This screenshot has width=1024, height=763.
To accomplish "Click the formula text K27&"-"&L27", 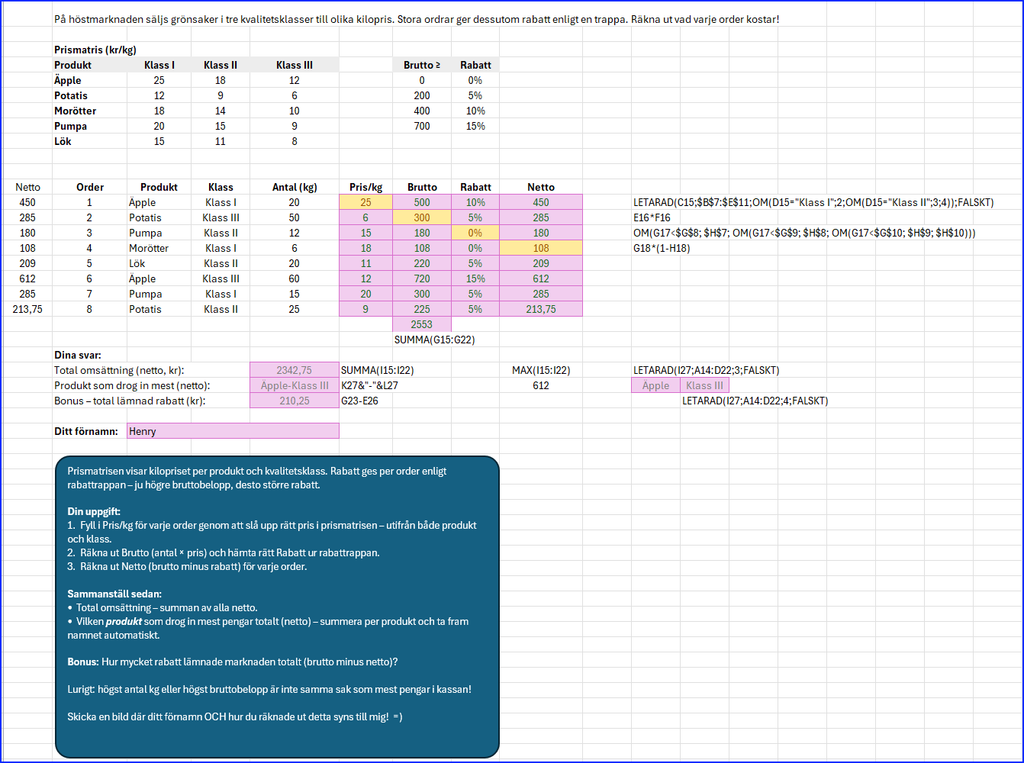I will pos(370,385).
